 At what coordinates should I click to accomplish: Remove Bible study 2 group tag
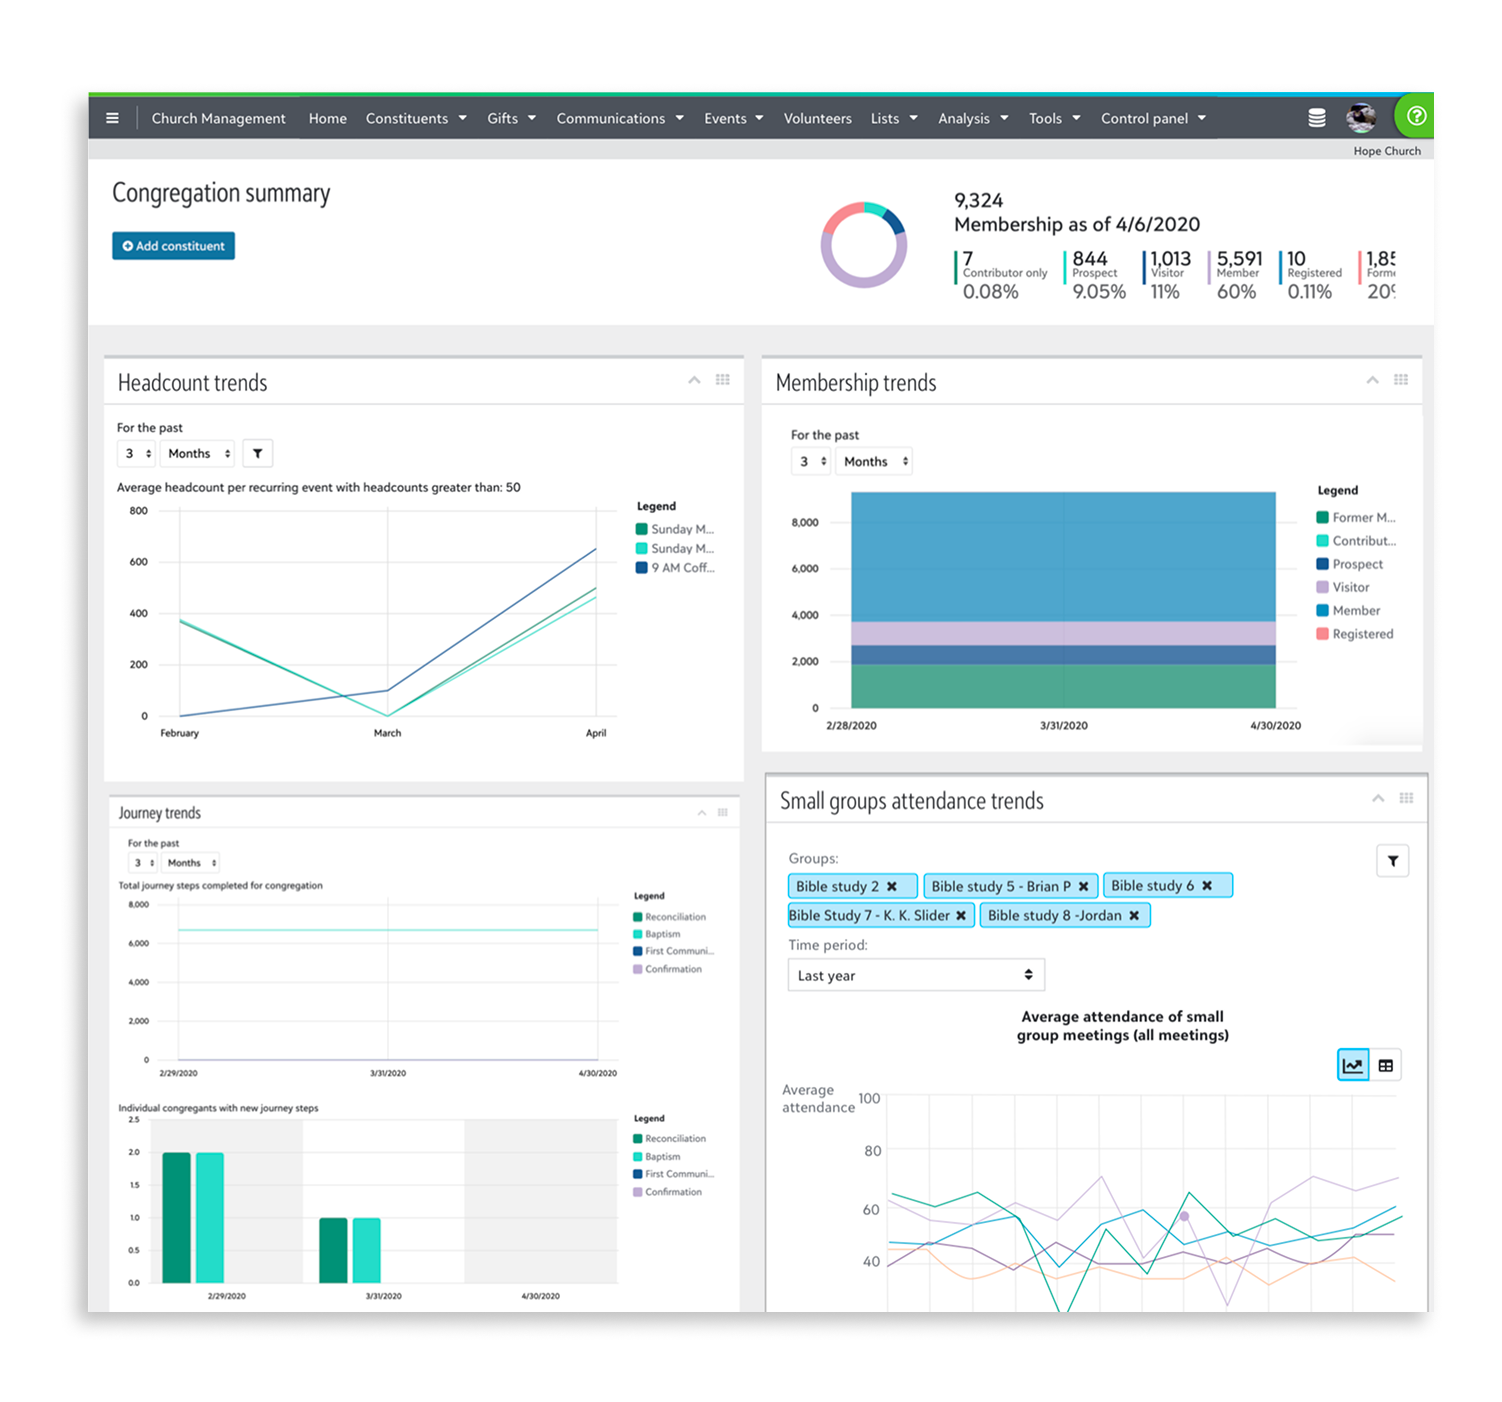[892, 886]
